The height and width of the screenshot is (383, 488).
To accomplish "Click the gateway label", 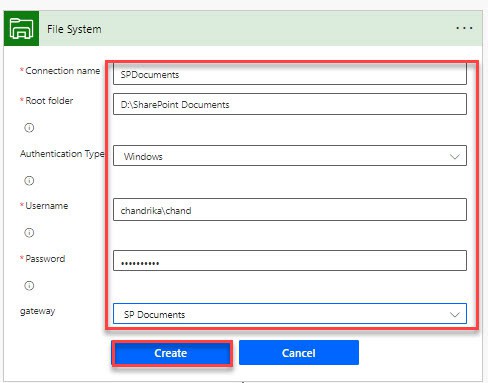I will pyautogui.click(x=37, y=311).
